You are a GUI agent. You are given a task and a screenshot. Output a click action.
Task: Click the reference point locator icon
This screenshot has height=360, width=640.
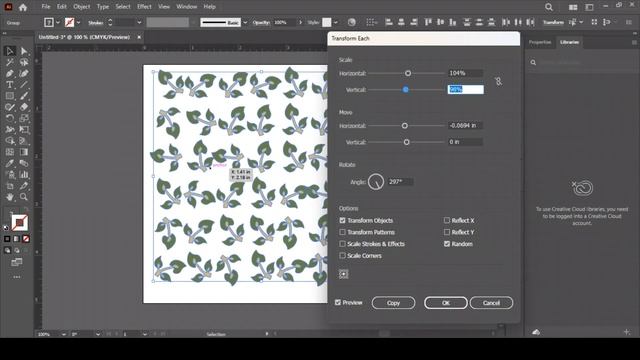point(344,274)
